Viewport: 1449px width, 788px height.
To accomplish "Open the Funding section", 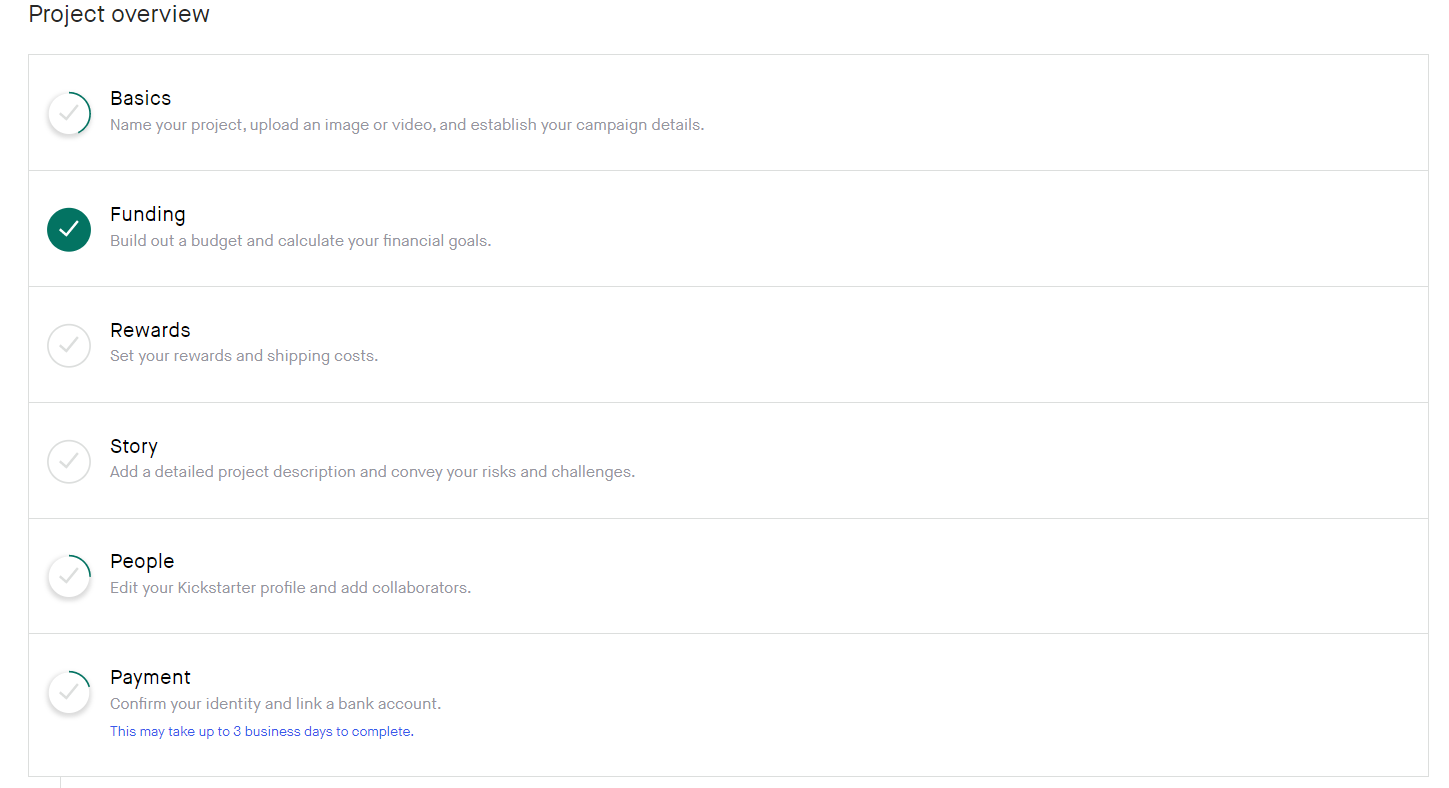I will (x=728, y=229).
